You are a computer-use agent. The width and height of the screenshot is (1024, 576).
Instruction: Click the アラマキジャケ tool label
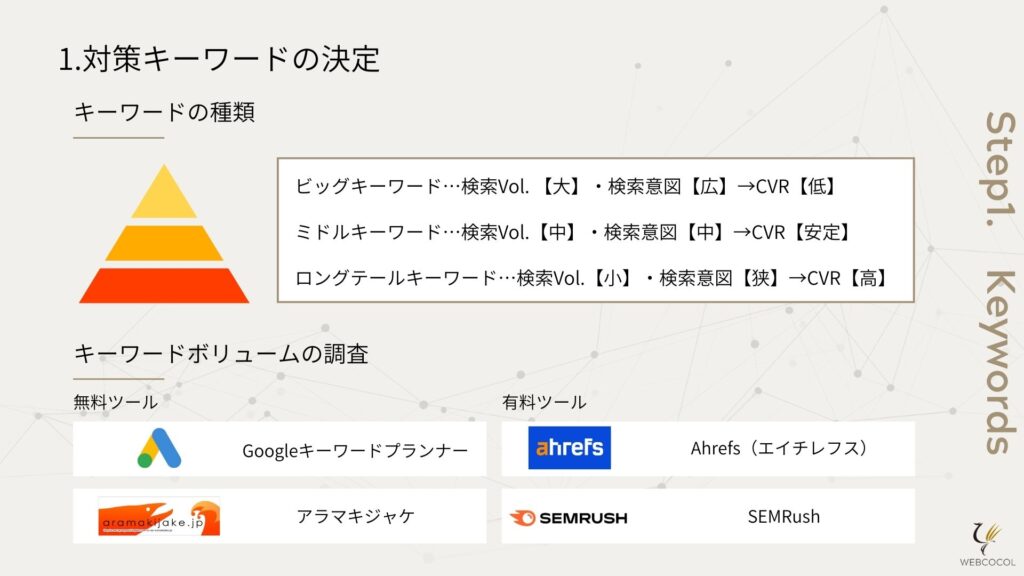coord(355,517)
